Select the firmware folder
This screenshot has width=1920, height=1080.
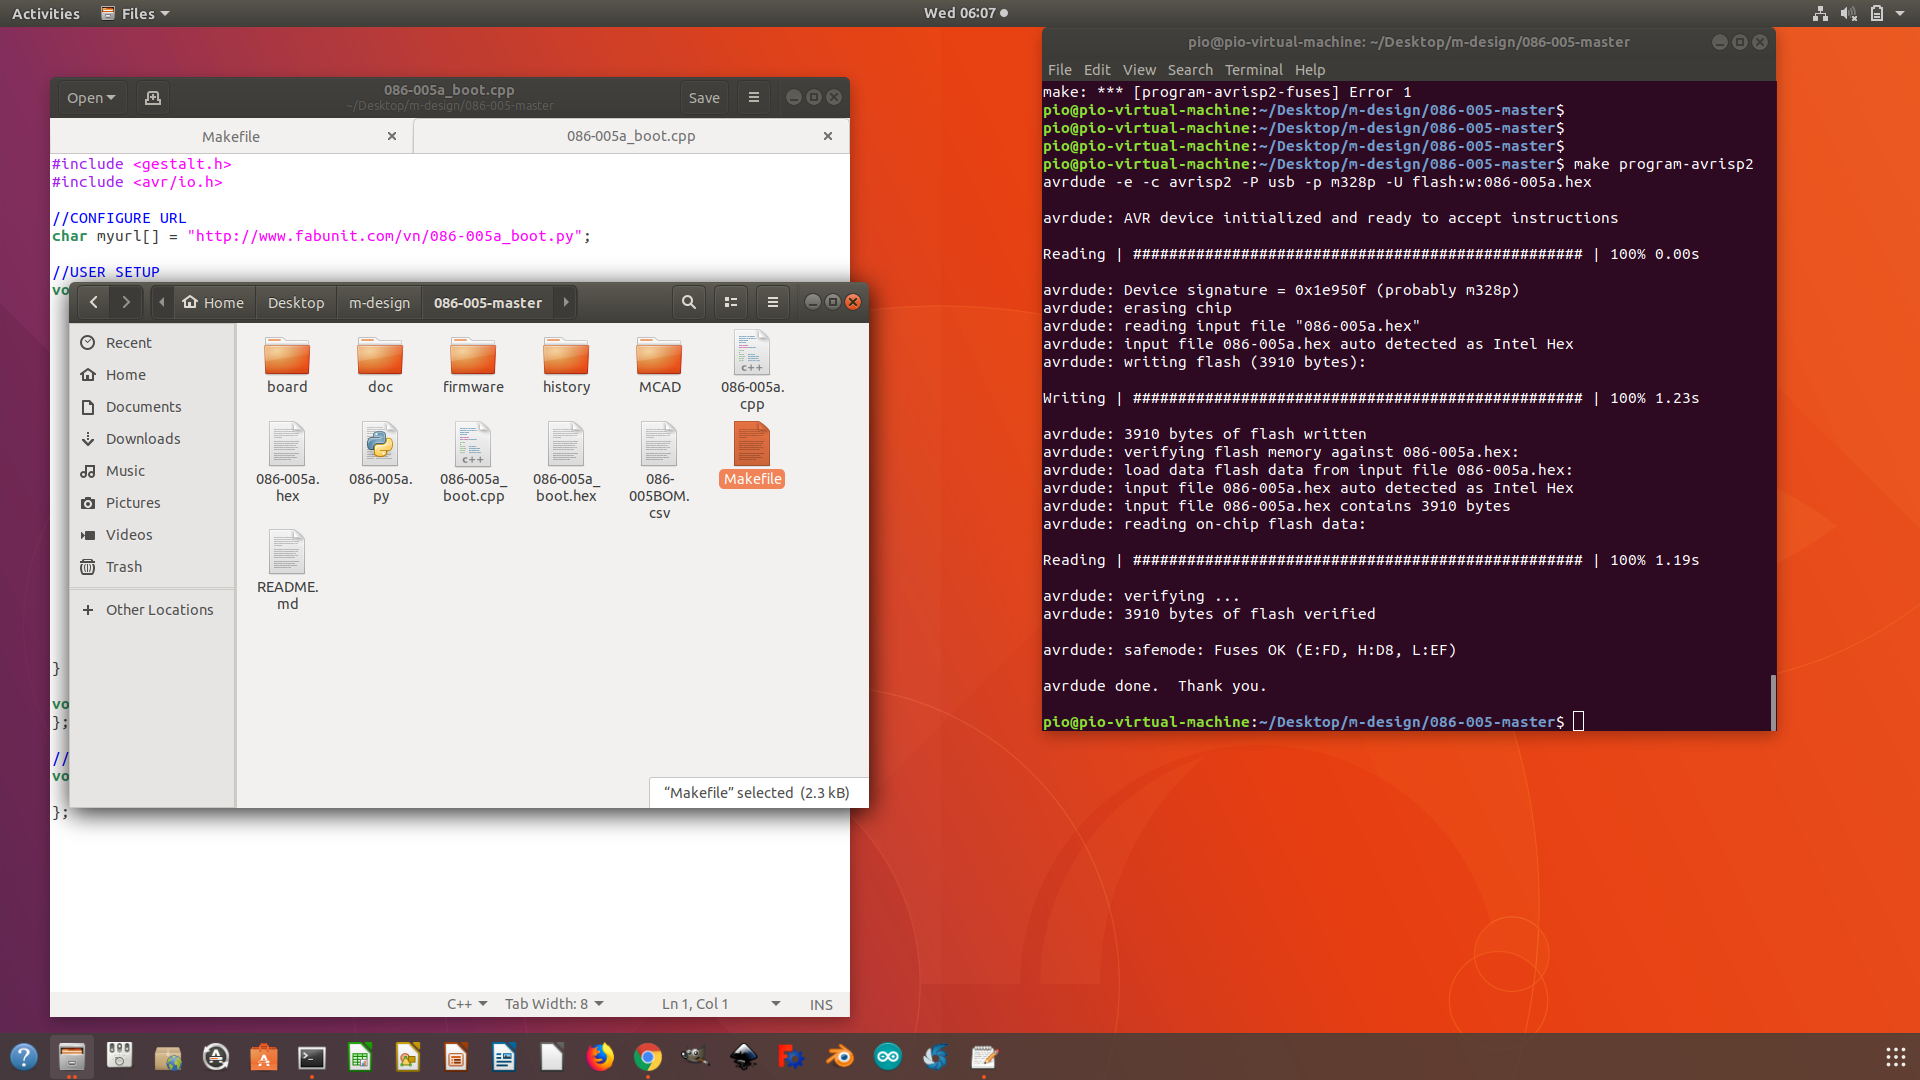click(473, 365)
